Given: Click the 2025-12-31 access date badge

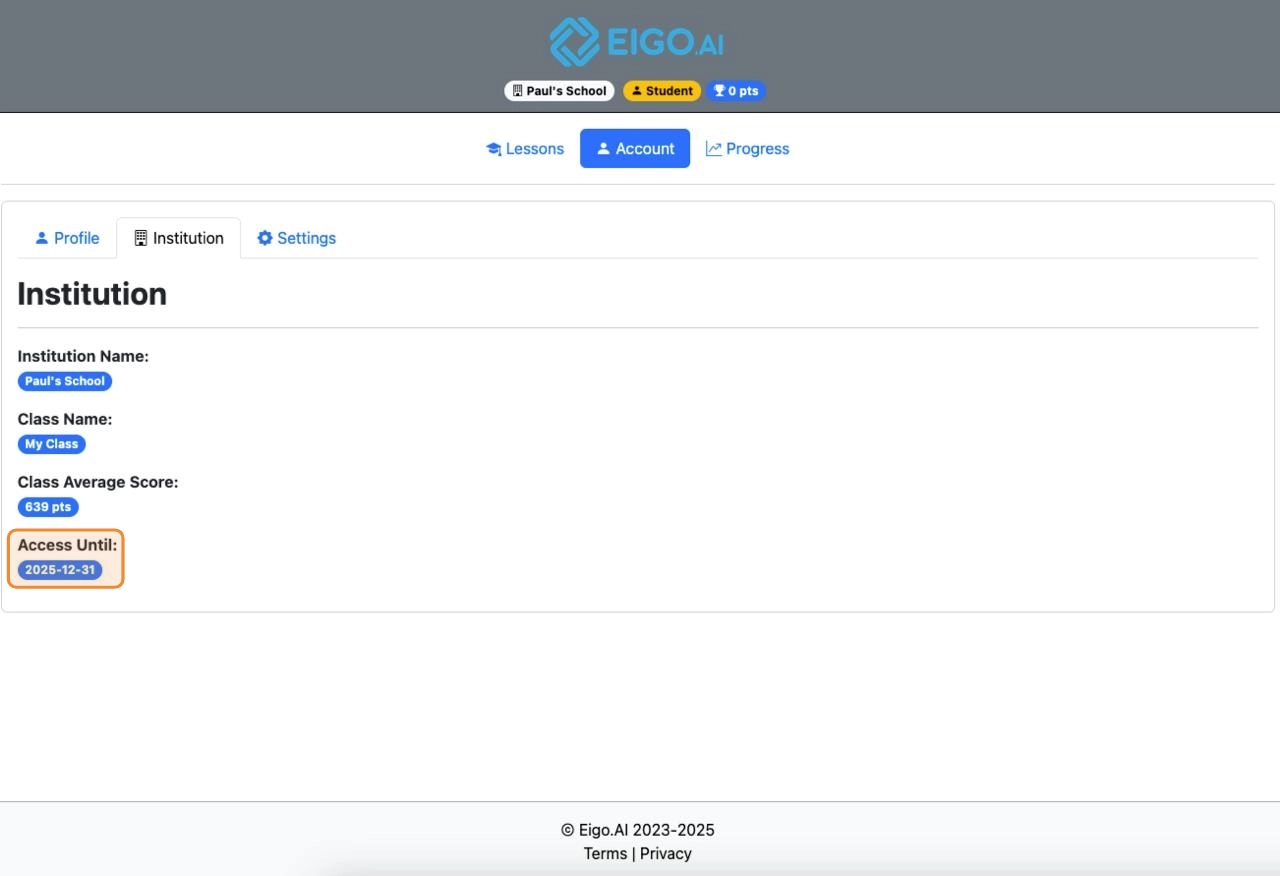Looking at the screenshot, I should 60,570.
